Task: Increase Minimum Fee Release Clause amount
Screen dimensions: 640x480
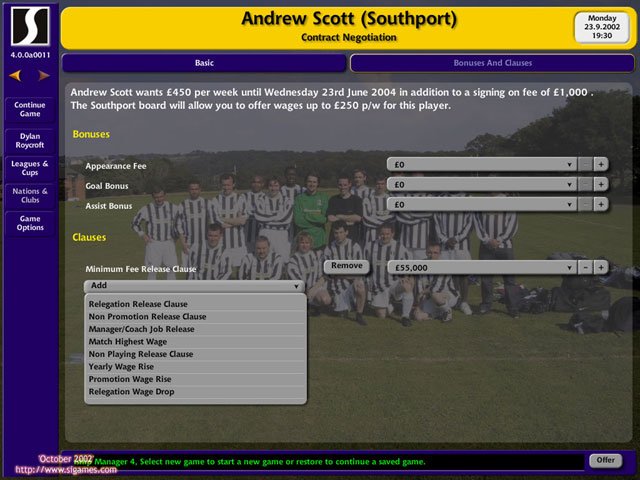Action: (601, 268)
